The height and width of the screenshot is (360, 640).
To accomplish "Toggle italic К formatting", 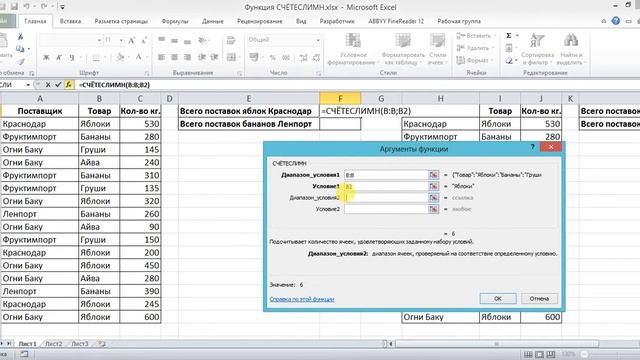I will click(x=59, y=58).
